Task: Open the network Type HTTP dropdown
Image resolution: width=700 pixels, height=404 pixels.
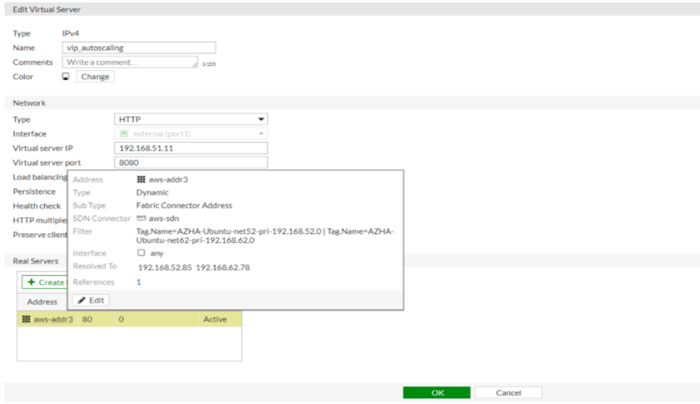Action: 192,119
